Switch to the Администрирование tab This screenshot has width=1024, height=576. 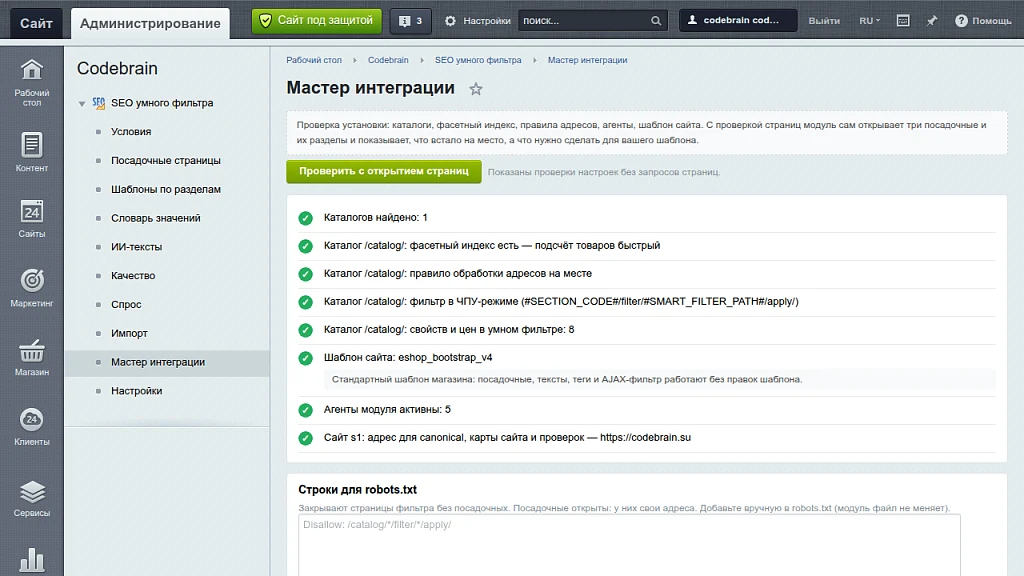click(150, 24)
